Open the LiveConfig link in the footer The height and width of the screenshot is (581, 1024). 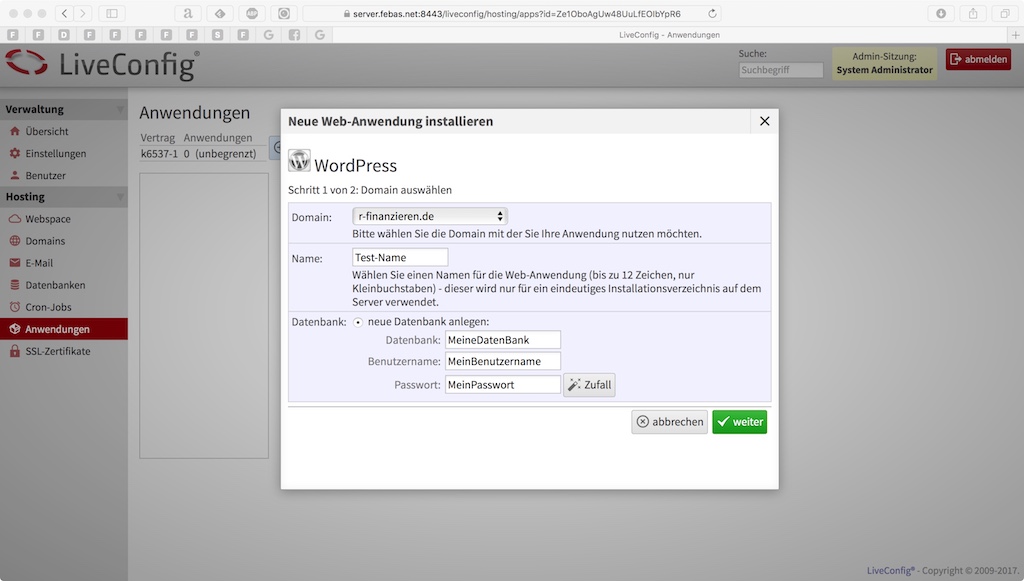[x=891, y=570]
